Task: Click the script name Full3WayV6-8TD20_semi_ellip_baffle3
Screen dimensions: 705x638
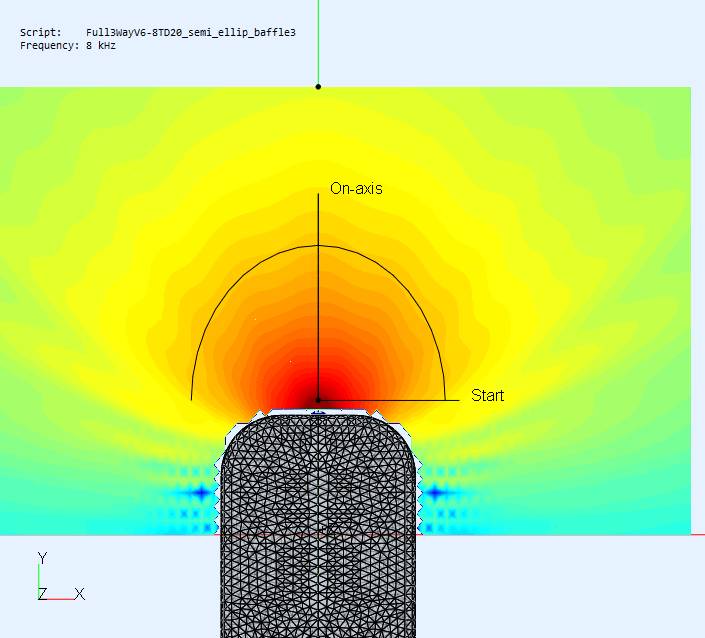Action: pyautogui.click(x=191, y=33)
